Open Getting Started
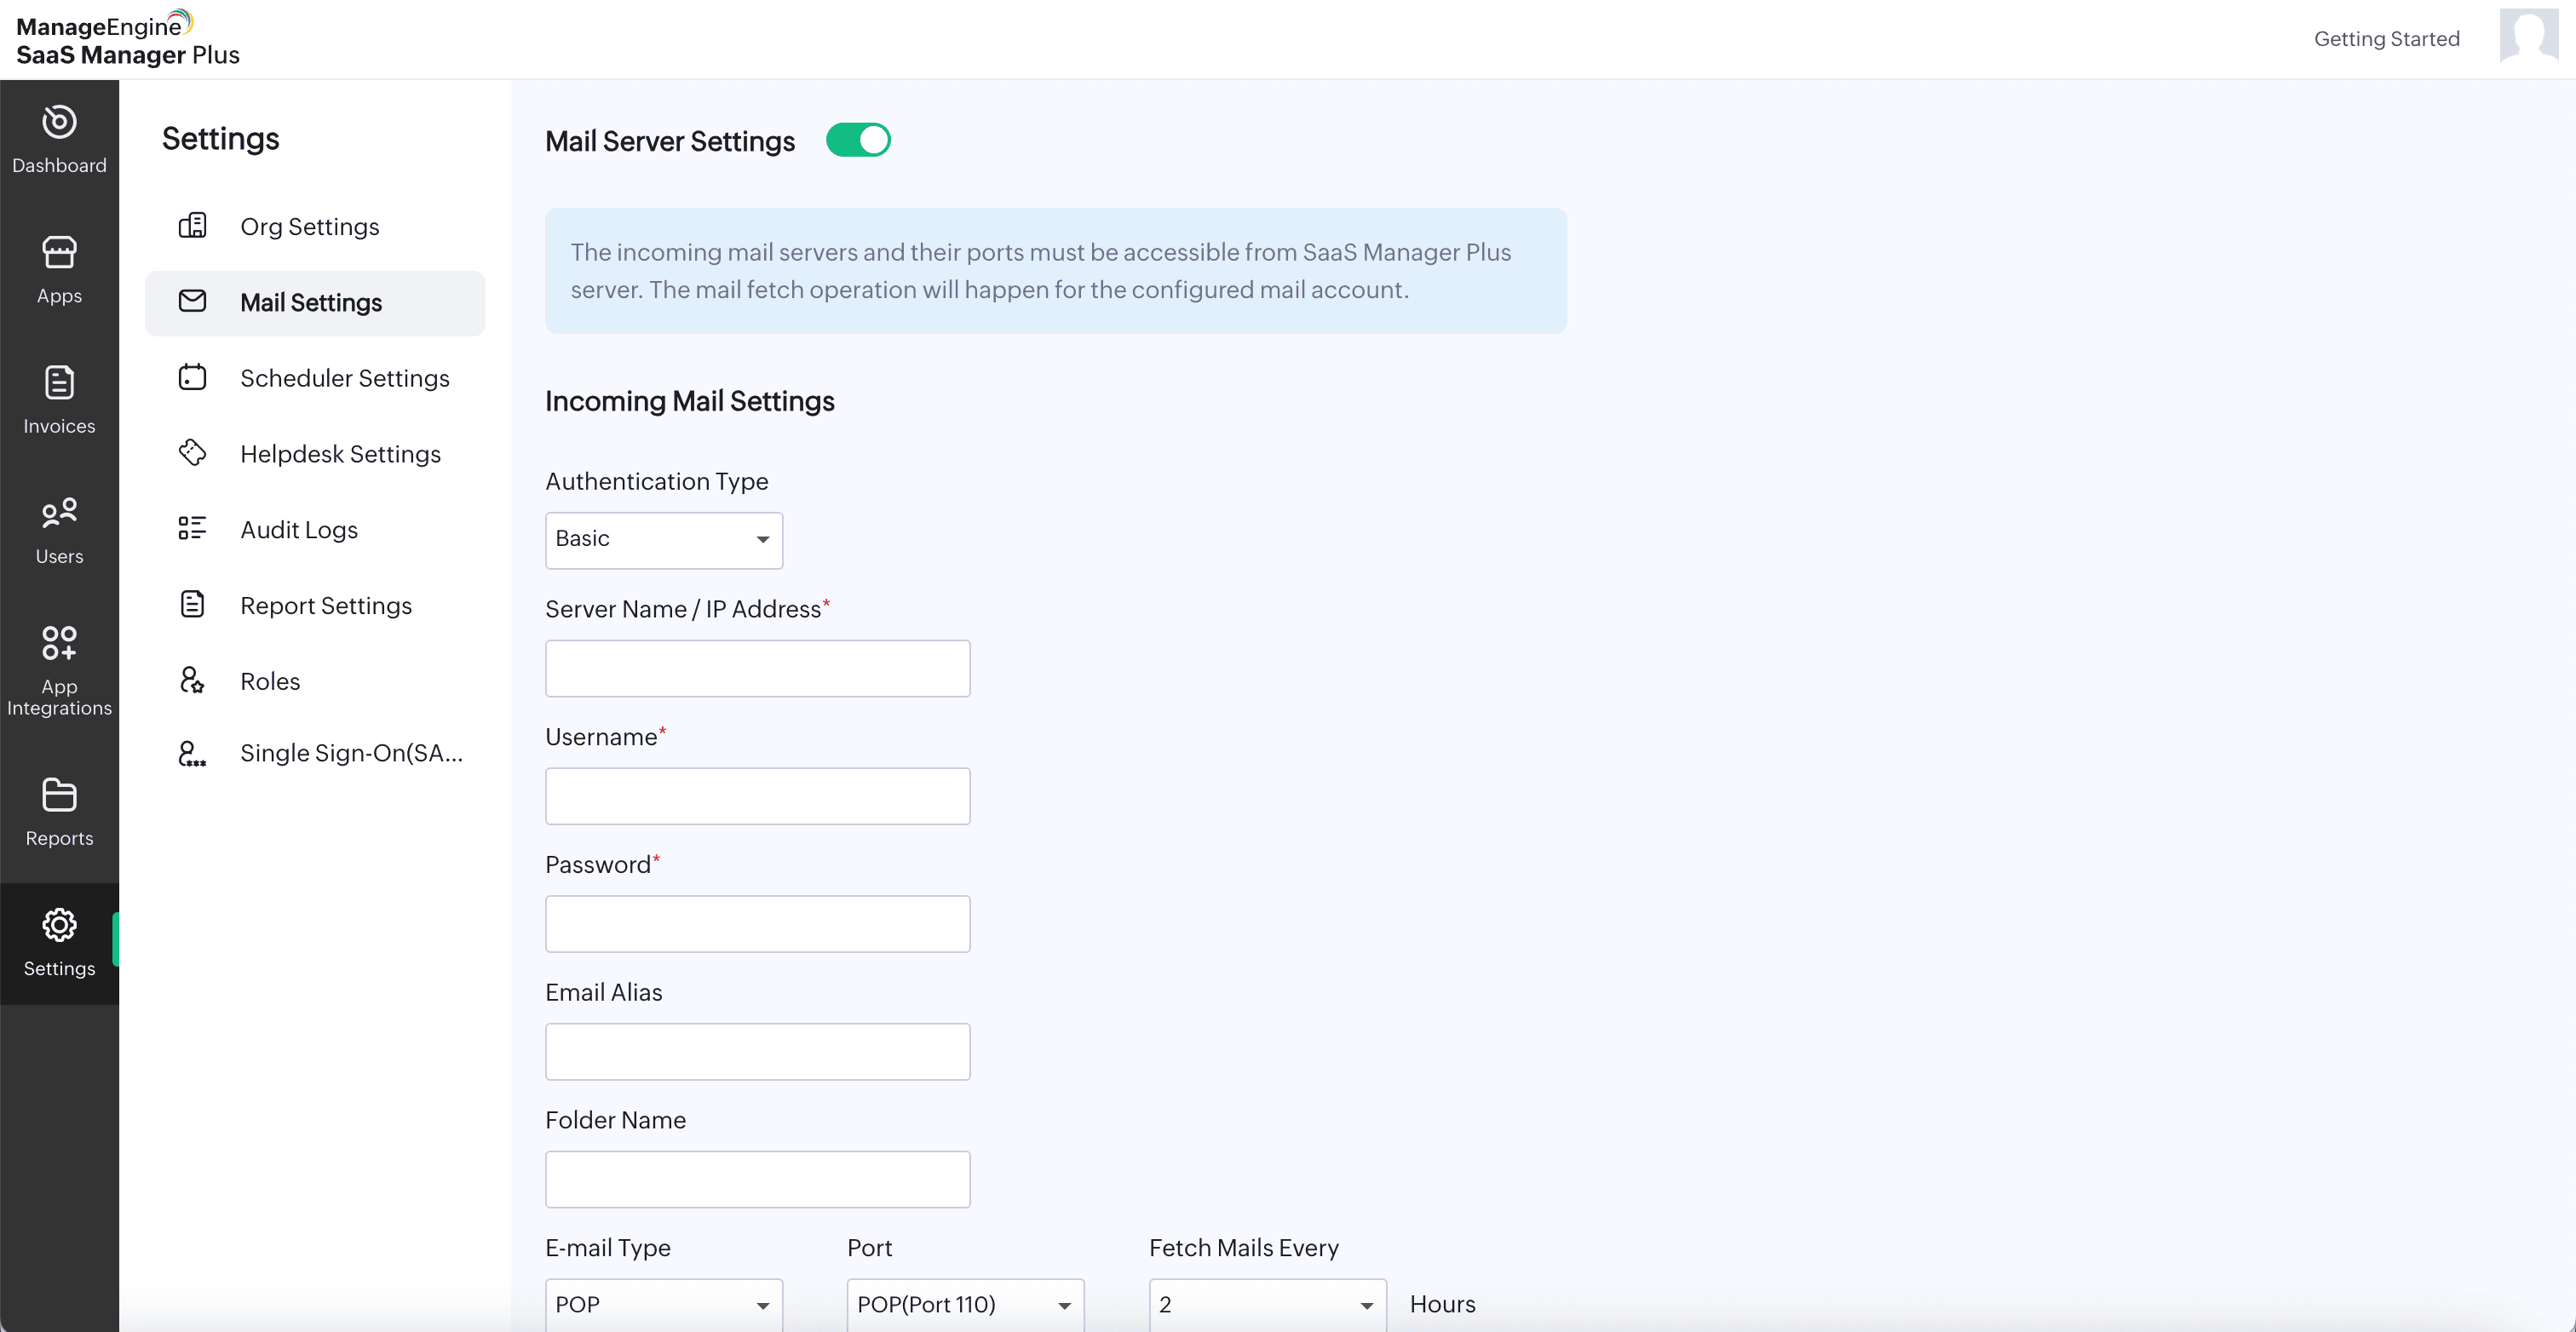This screenshot has width=2576, height=1332. (x=2388, y=38)
